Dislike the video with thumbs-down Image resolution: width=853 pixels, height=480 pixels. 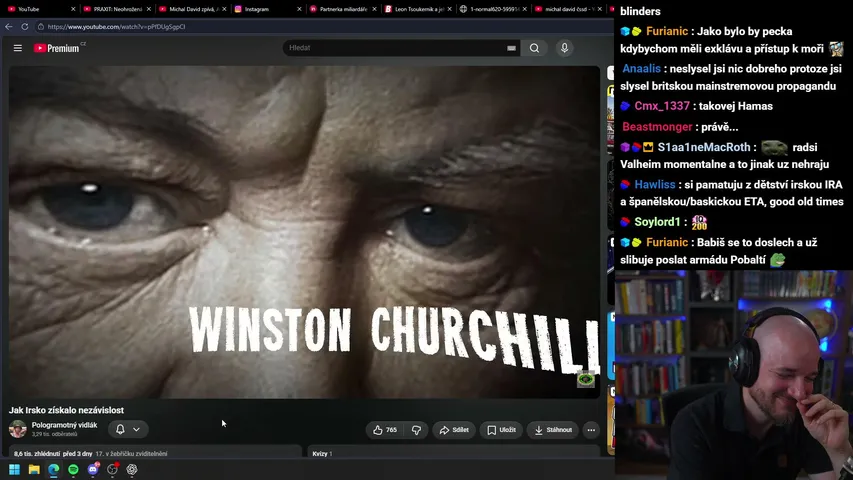[x=416, y=430]
